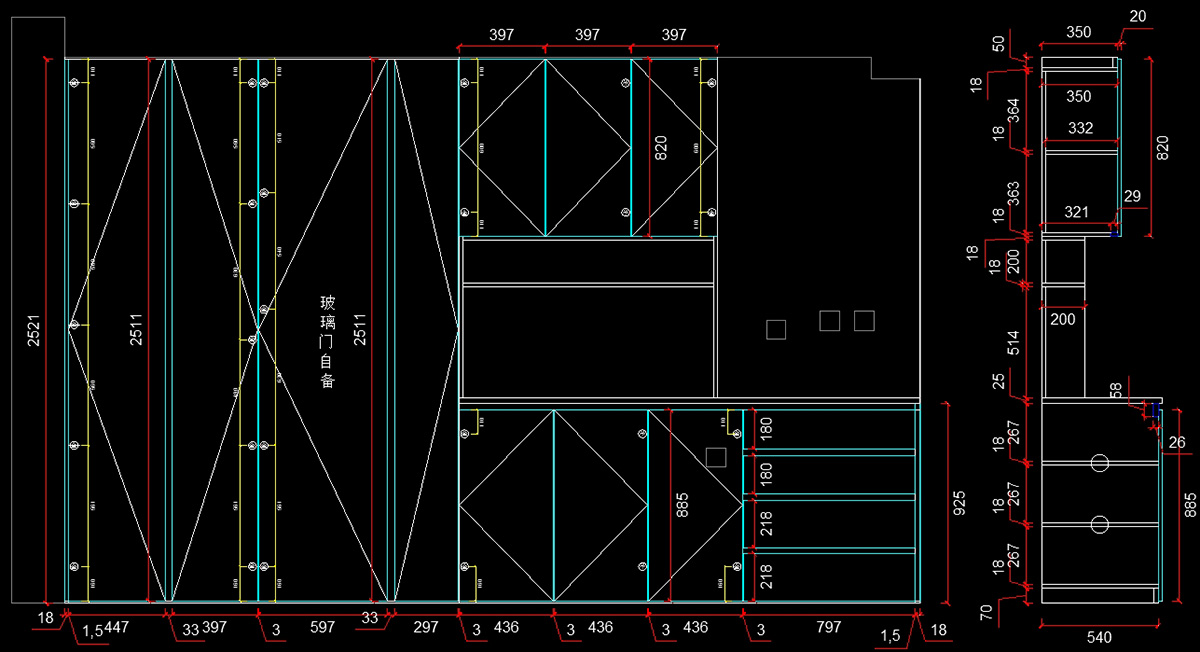Click the 540 depth dimension label

point(1099,637)
